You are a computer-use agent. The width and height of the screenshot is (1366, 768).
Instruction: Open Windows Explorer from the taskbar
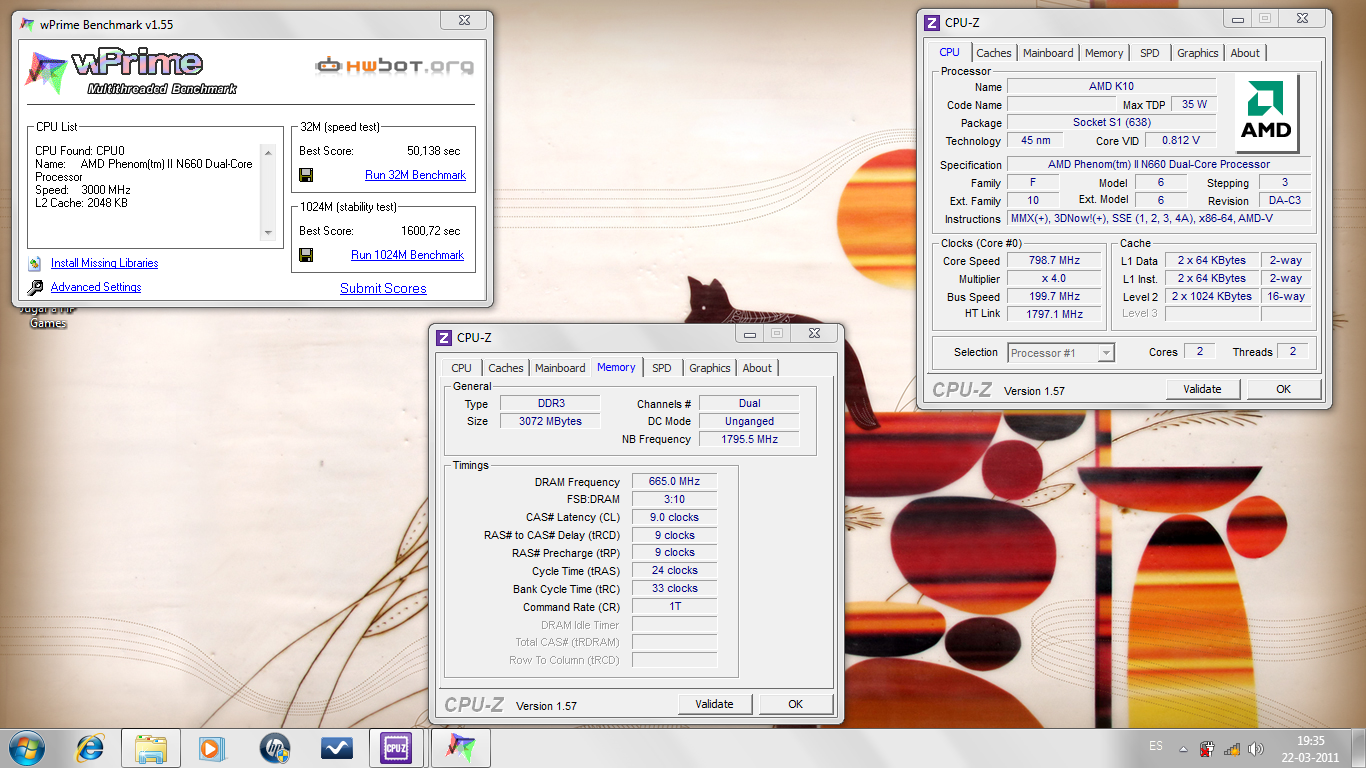(x=151, y=748)
